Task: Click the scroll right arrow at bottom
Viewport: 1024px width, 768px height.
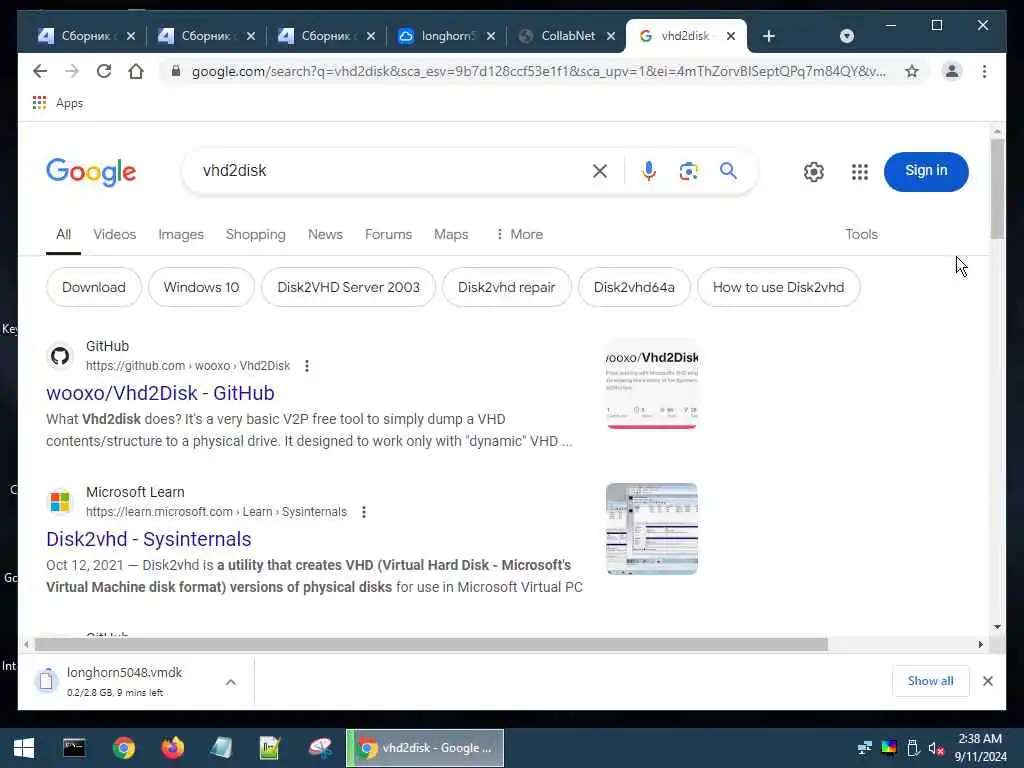Action: point(980,645)
